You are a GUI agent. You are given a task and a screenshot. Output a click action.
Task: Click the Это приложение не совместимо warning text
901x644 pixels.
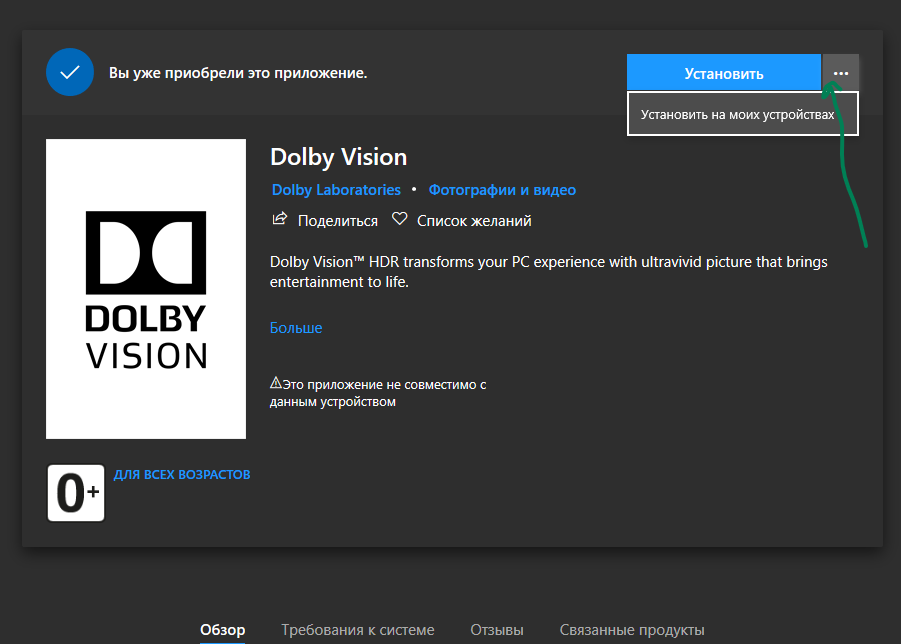pyautogui.click(x=378, y=393)
